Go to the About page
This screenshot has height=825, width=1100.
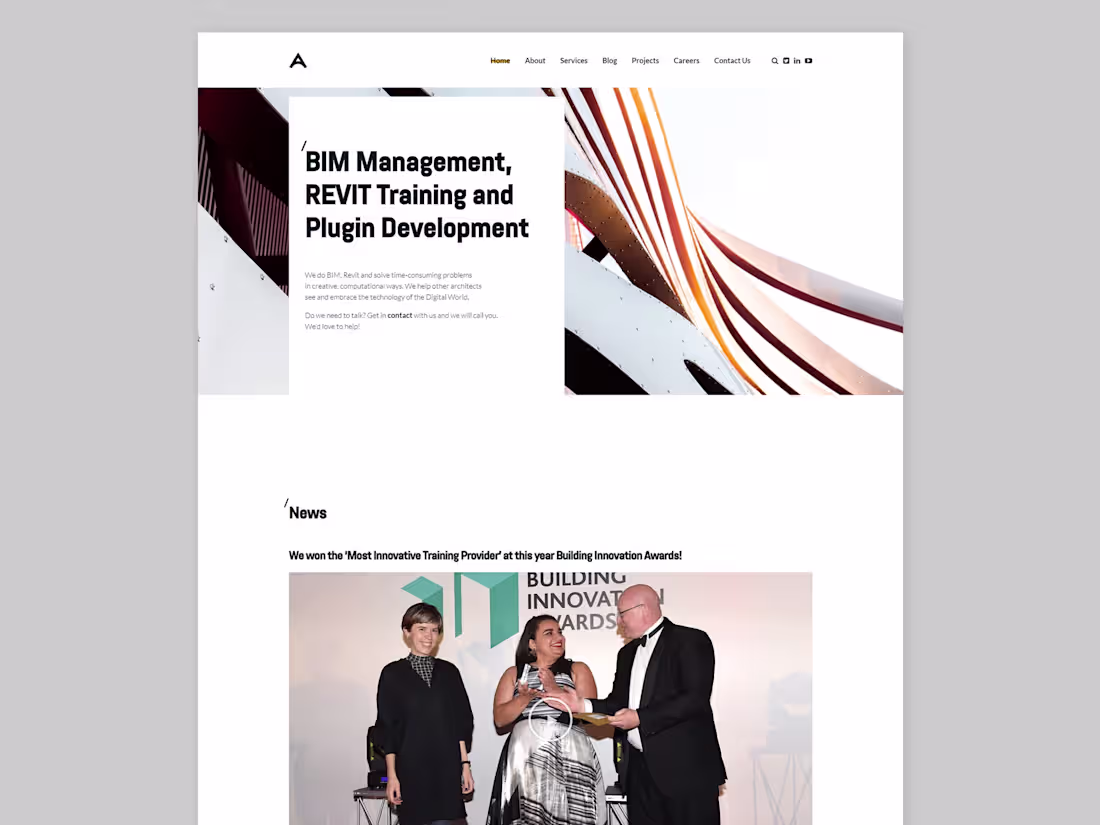[x=535, y=61]
